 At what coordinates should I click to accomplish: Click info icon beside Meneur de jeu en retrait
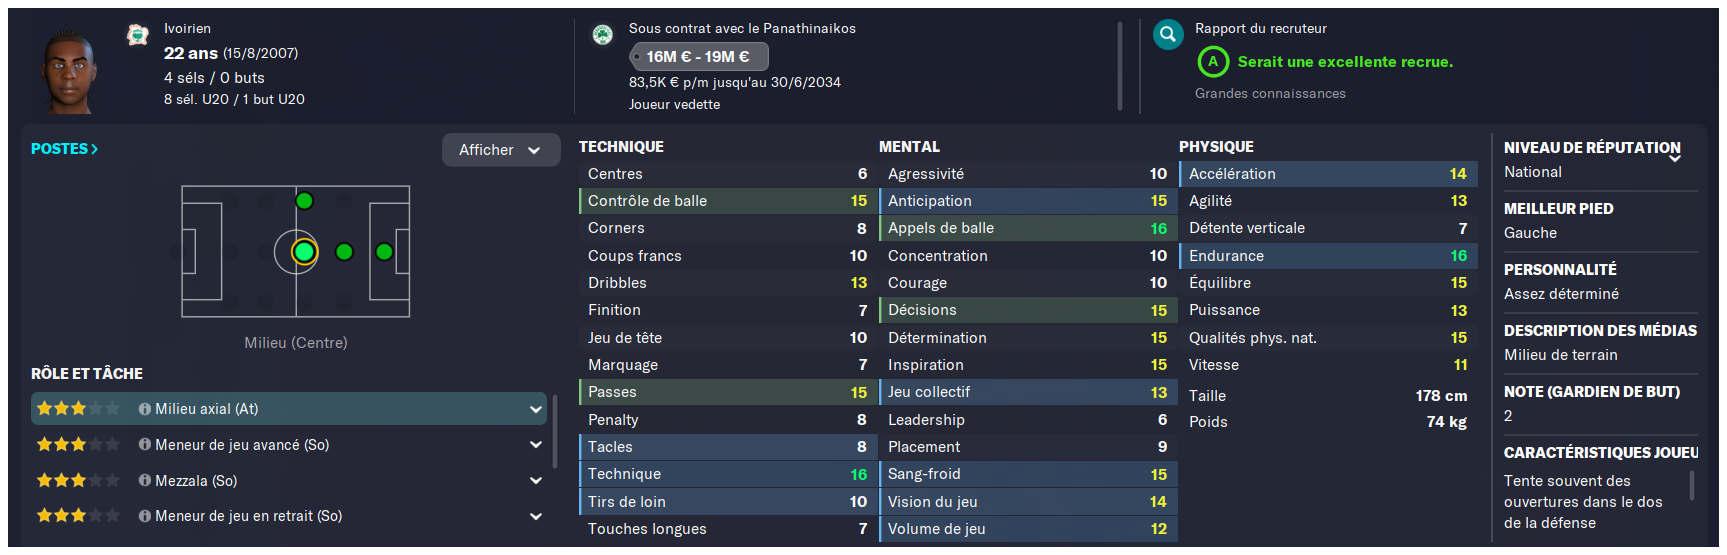point(145,516)
